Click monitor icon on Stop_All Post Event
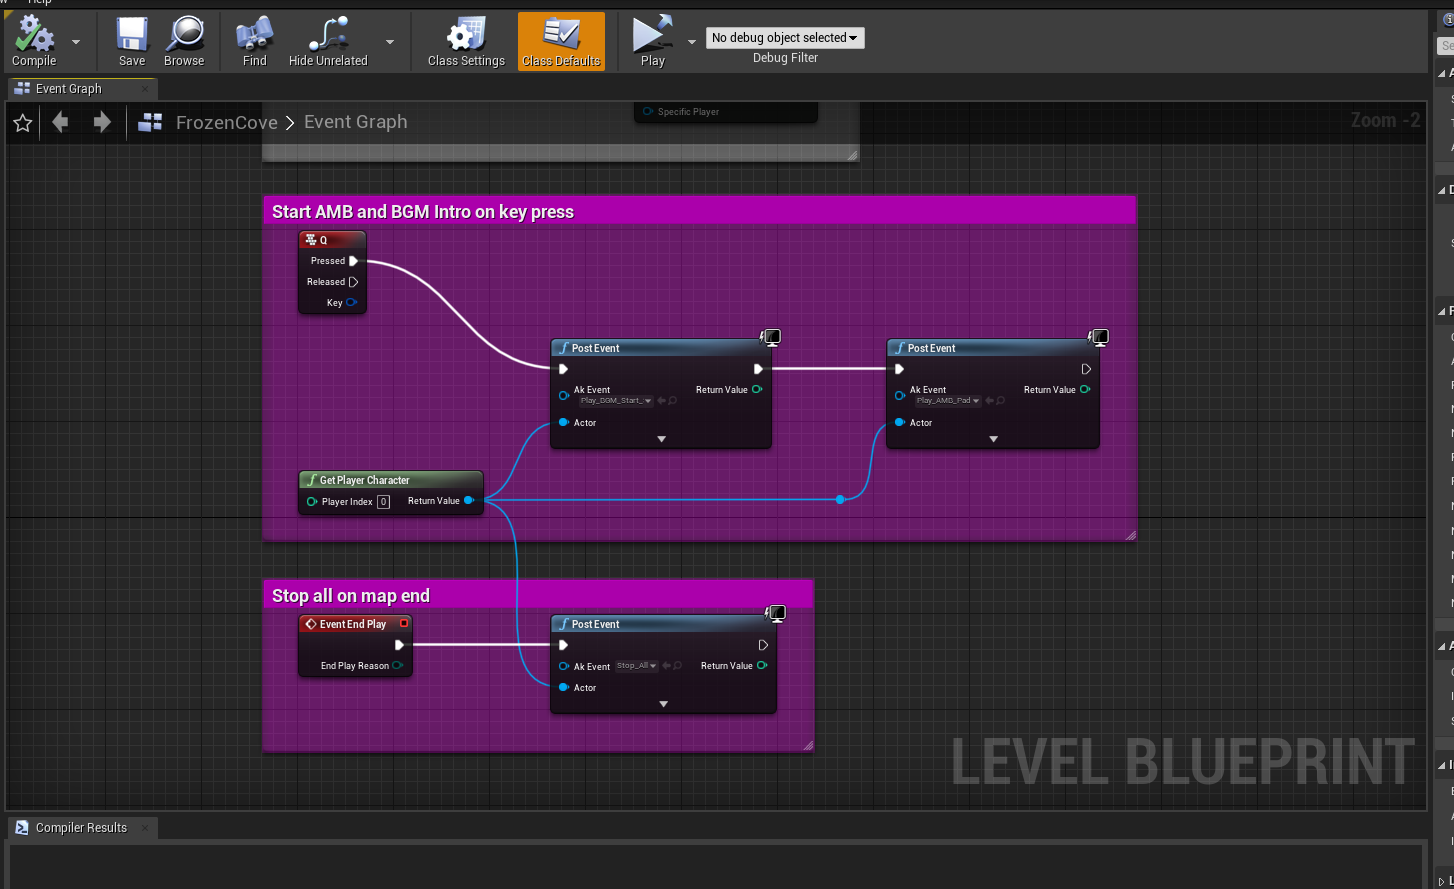The image size is (1454, 889). (775, 613)
